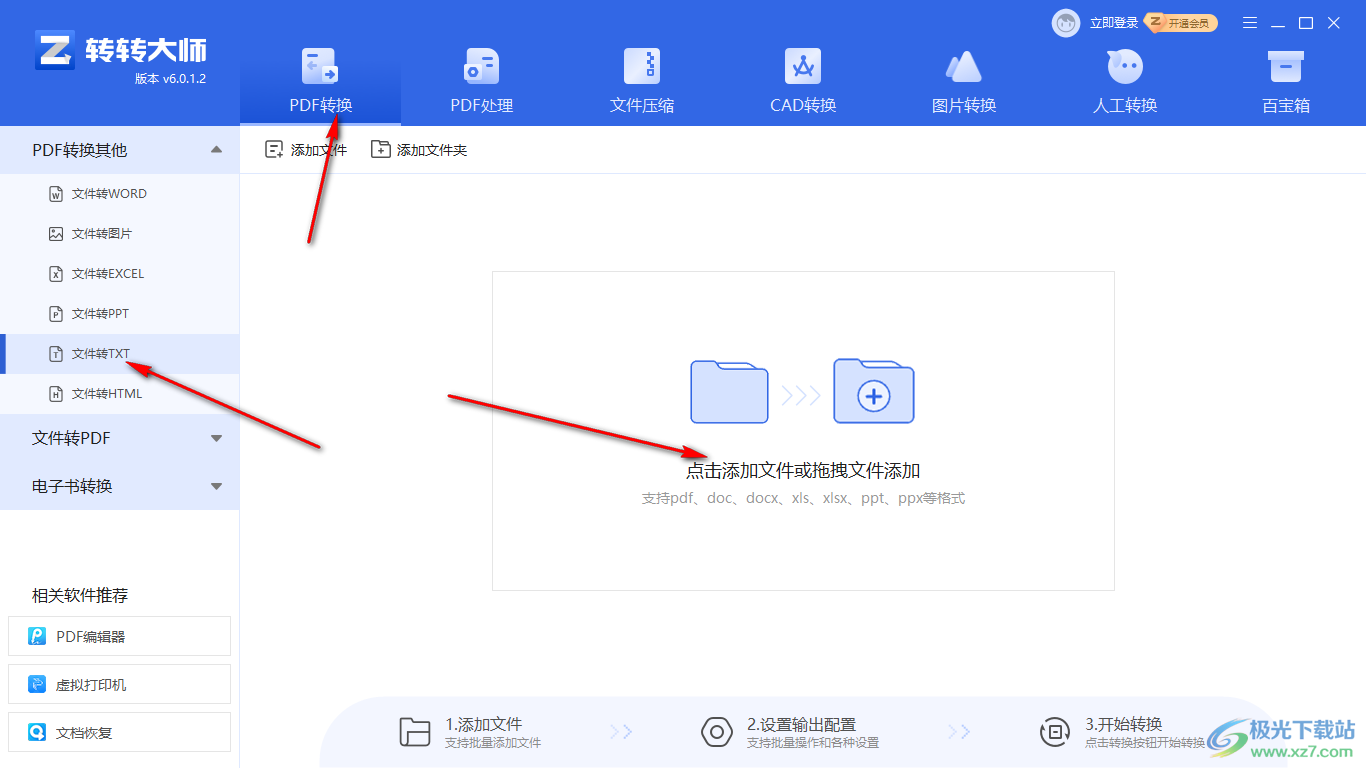The height and width of the screenshot is (768, 1366).
Task: Open the PDF编辑器 recommended software
Action: (x=119, y=636)
